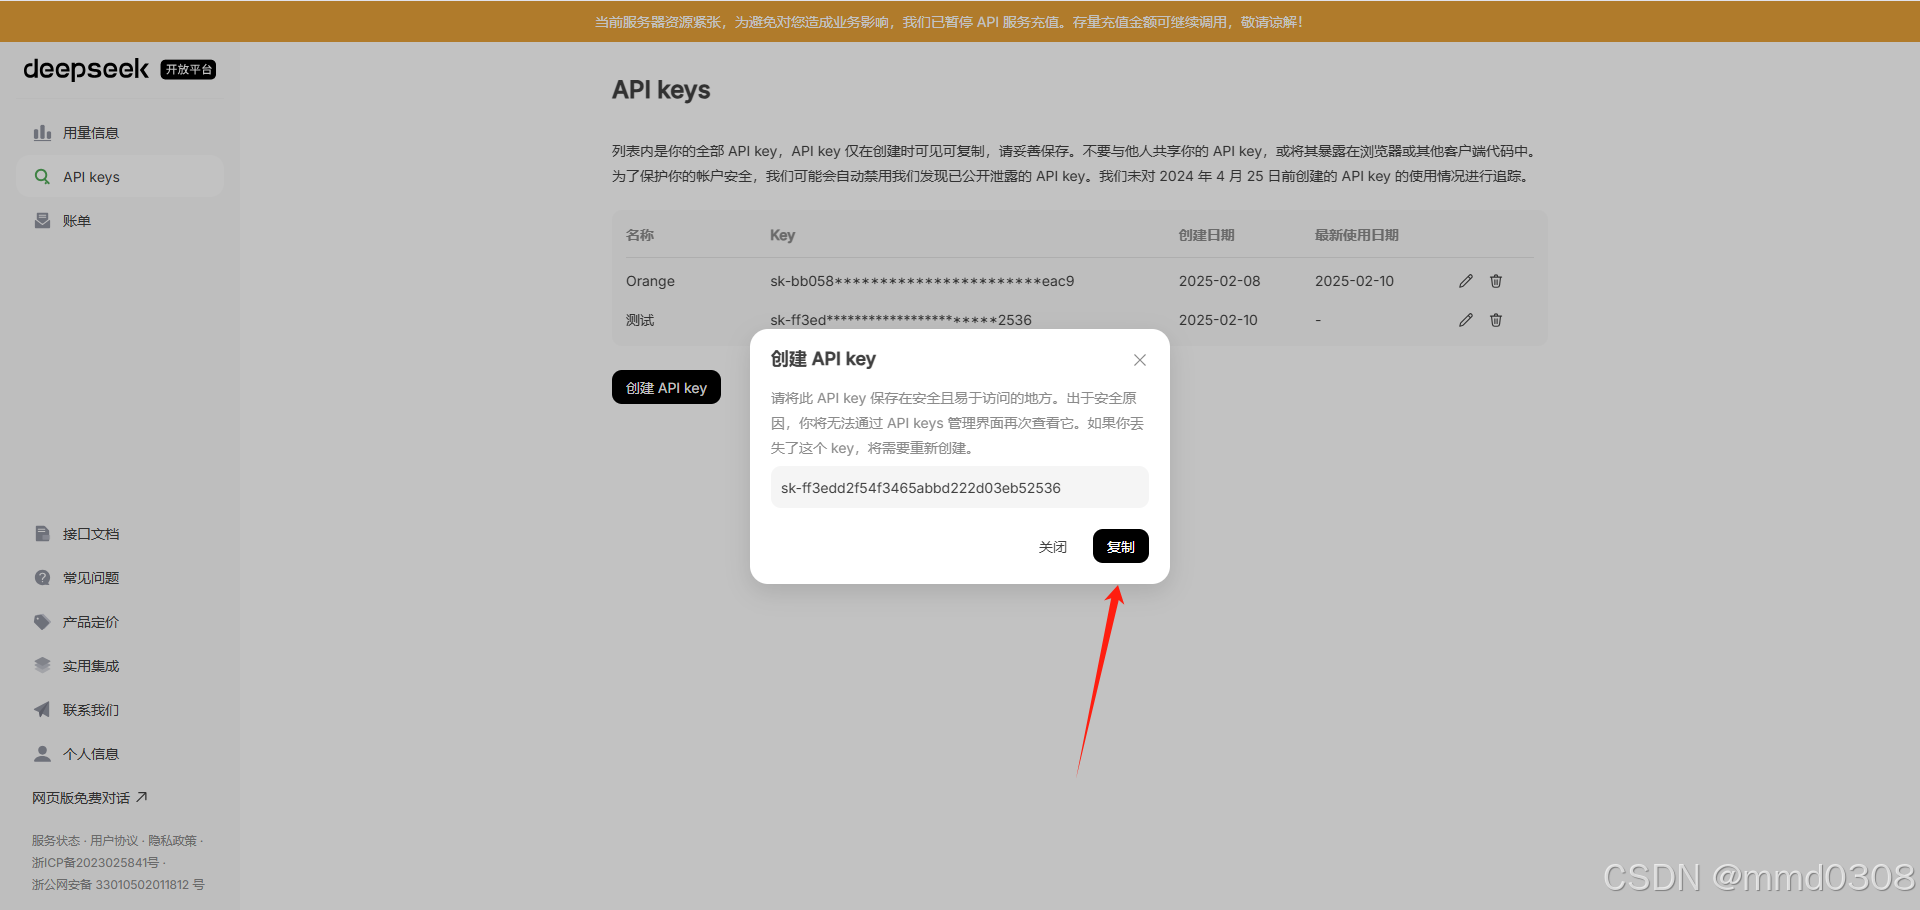The height and width of the screenshot is (910, 1920).
Task: Click the sk-bb058 masked key
Action: (x=922, y=281)
